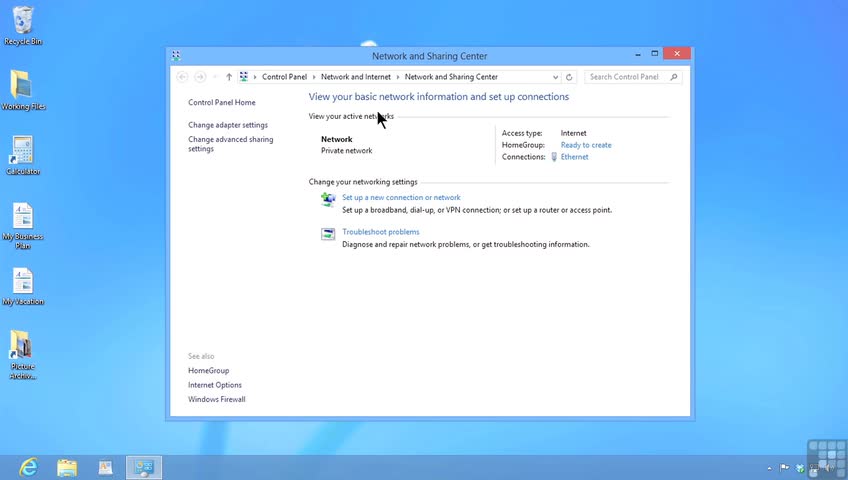Image resolution: width=848 pixels, height=480 pixels.
Task: Open Change advanced sharing settings
Action: click(x=230, y=144)
